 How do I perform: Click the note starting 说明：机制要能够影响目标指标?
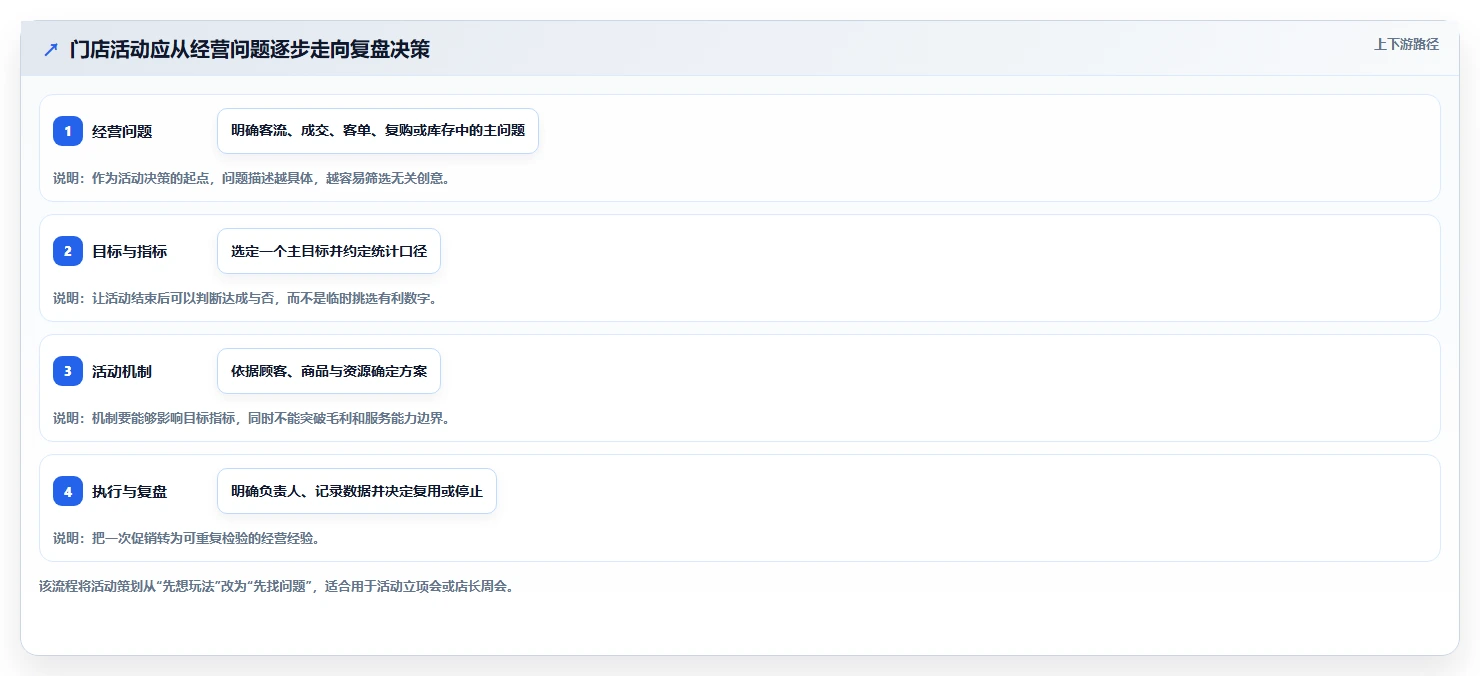tap(251, 418)
